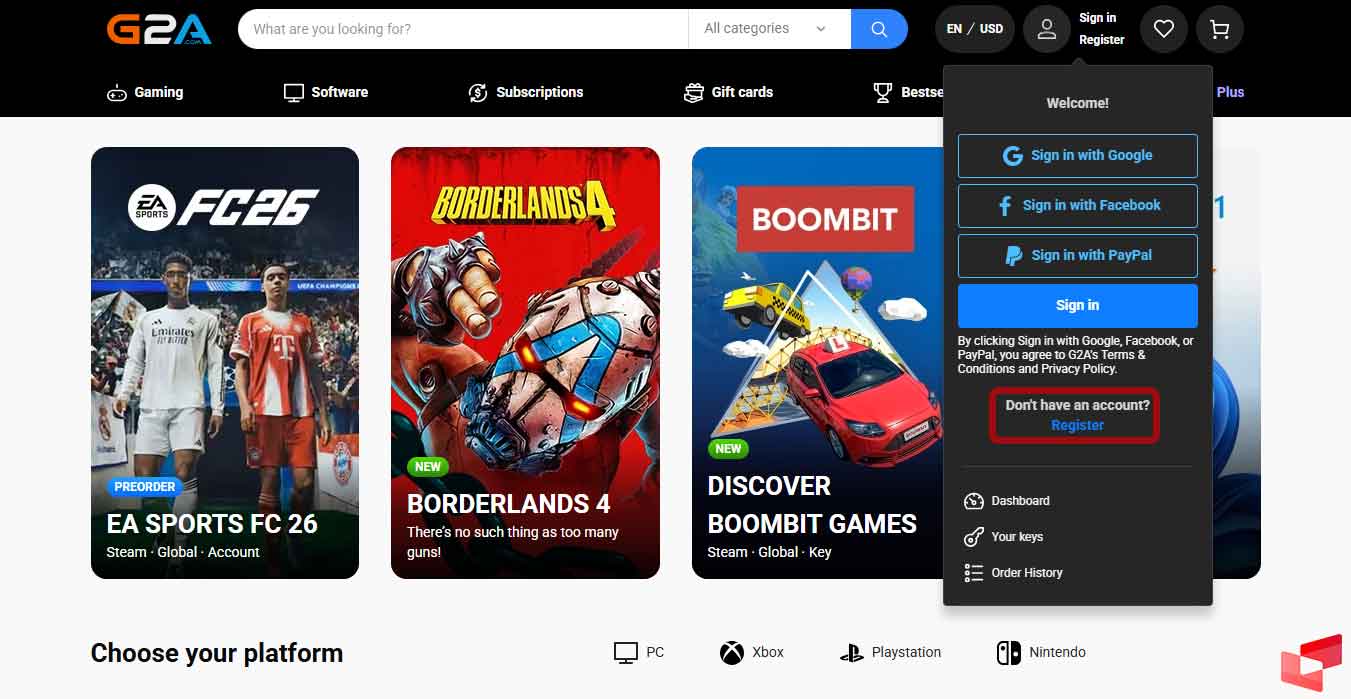Viewport: 1351px width, 699px height.
Task: Select the Nintendo platform icon
Action: [x=1008, y=653]
